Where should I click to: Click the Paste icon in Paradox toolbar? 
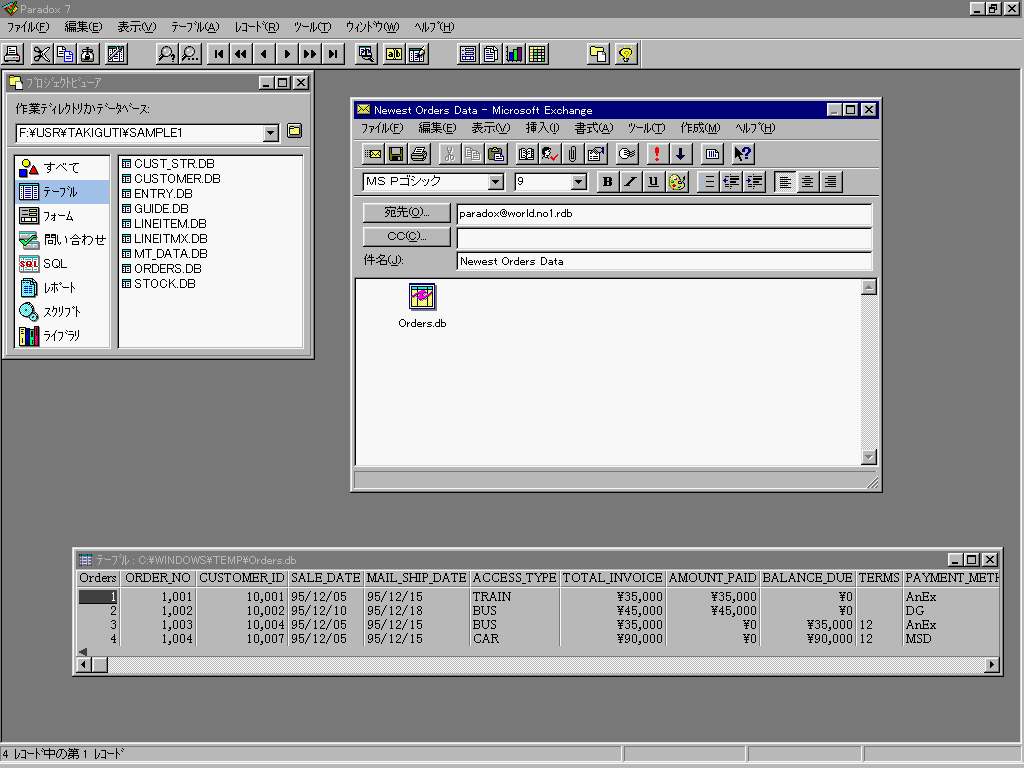88,54
